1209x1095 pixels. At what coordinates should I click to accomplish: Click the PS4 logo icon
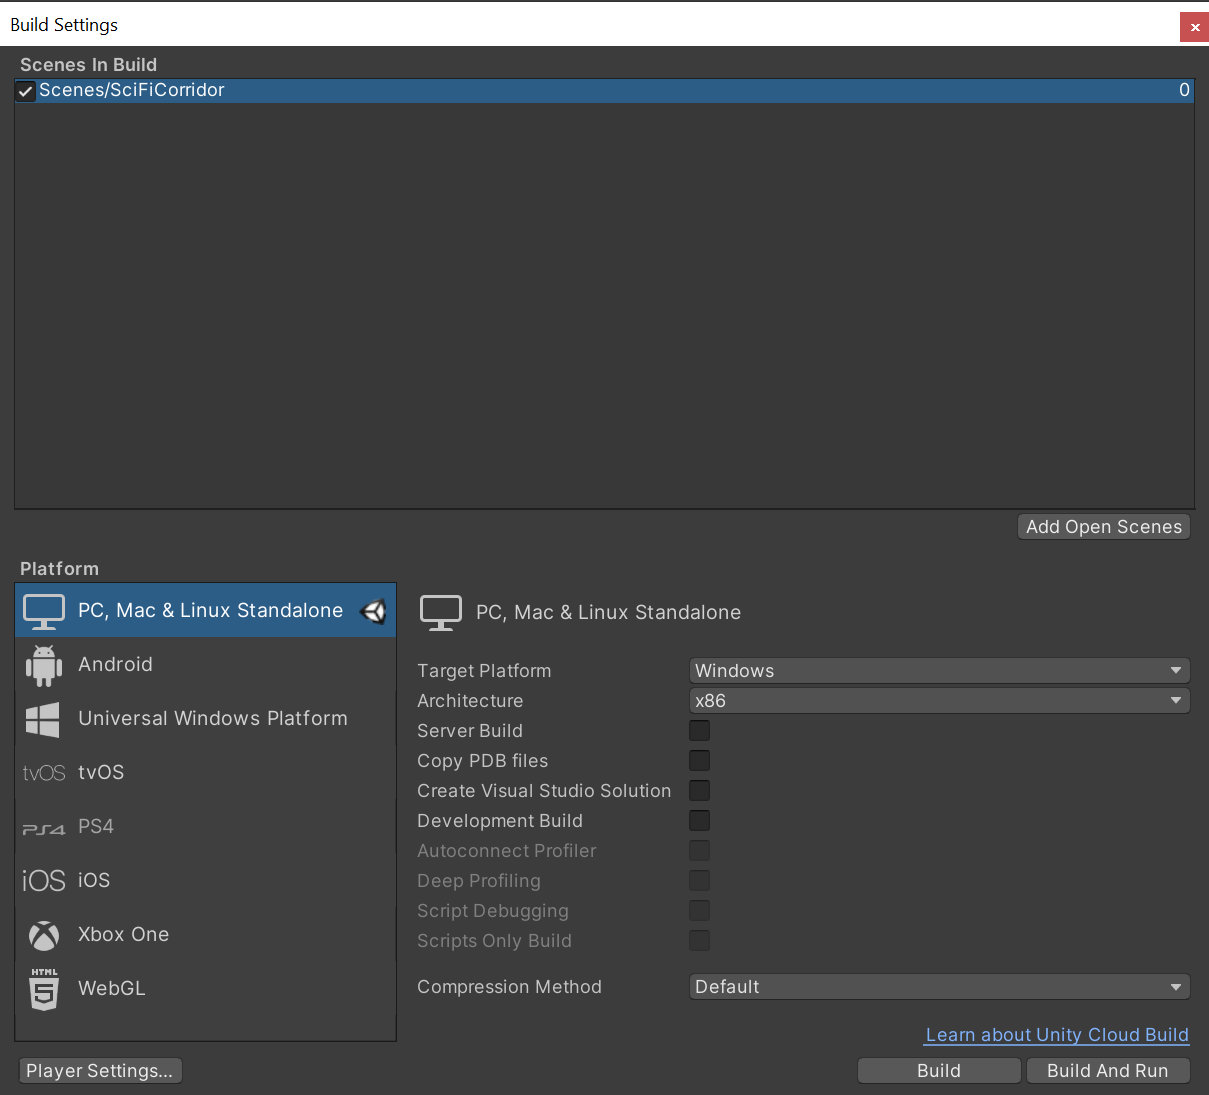click(x=44, y=828)
